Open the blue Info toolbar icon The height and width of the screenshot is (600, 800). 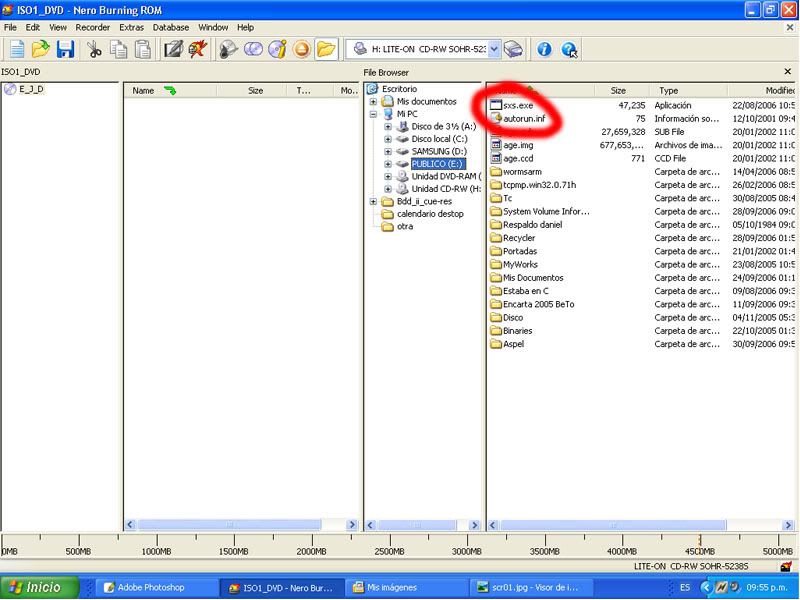point(544,49)
